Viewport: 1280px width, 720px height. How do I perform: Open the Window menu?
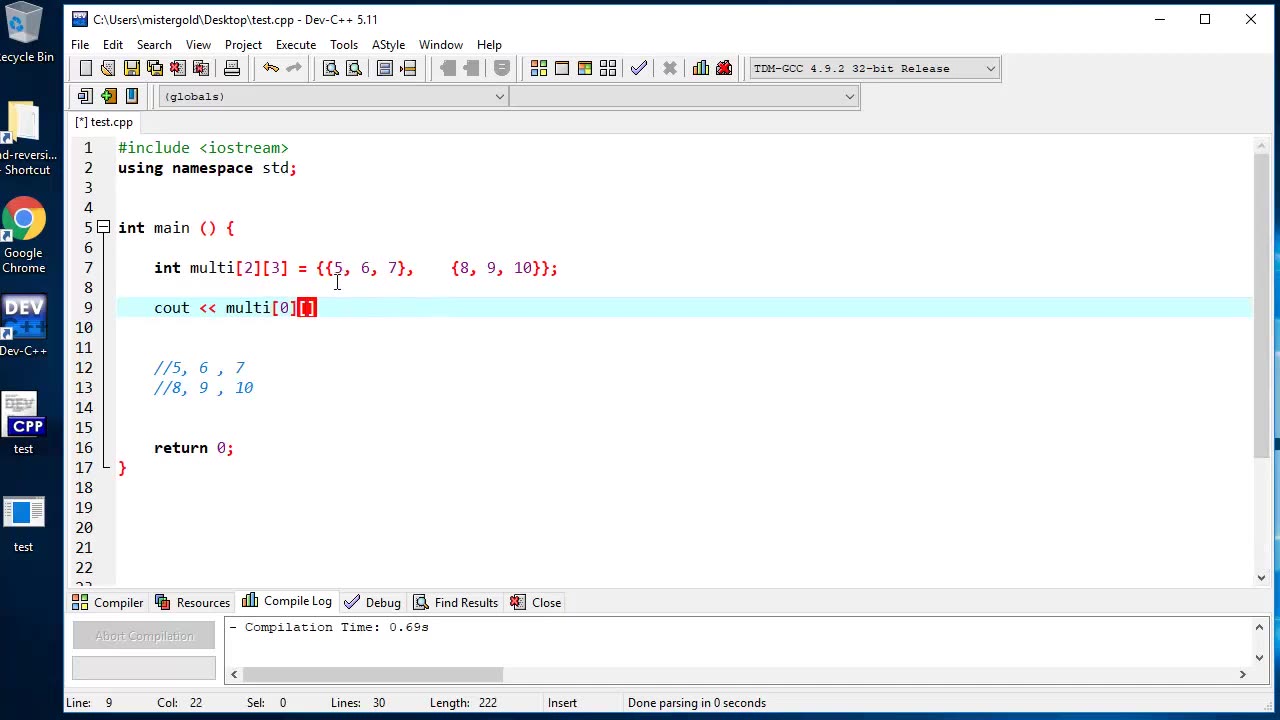coord(441,45)
